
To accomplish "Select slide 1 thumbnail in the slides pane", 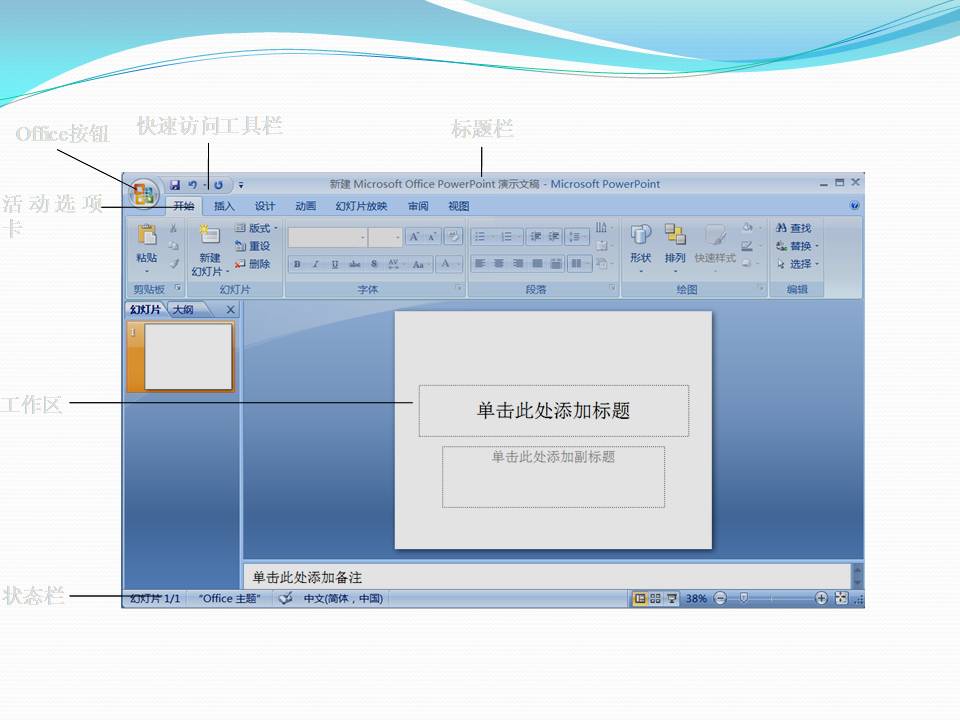I will (188, 357).
